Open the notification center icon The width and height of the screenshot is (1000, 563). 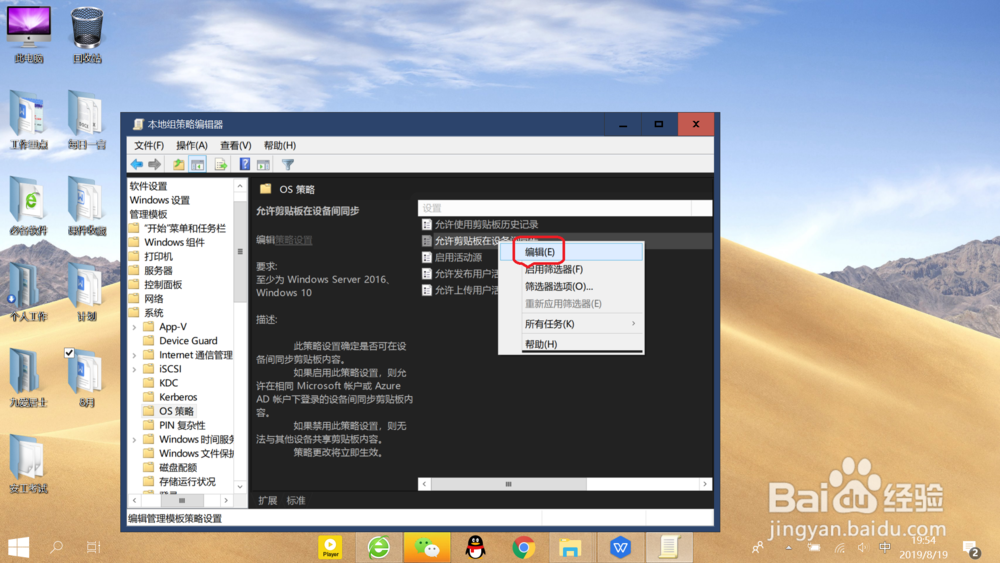click(x=972, y=548)
